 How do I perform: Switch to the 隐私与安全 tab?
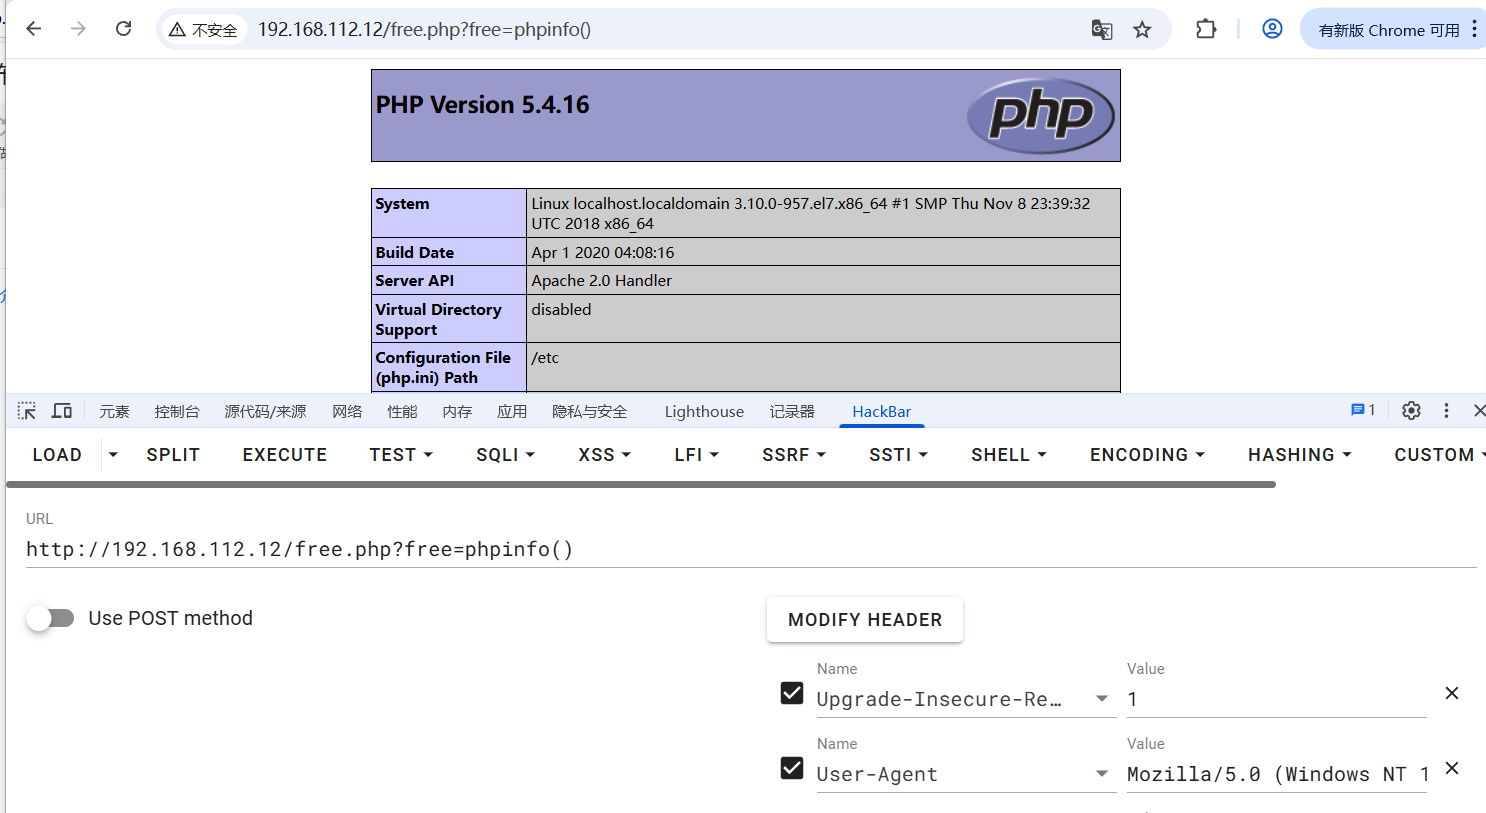click(590, 411)
